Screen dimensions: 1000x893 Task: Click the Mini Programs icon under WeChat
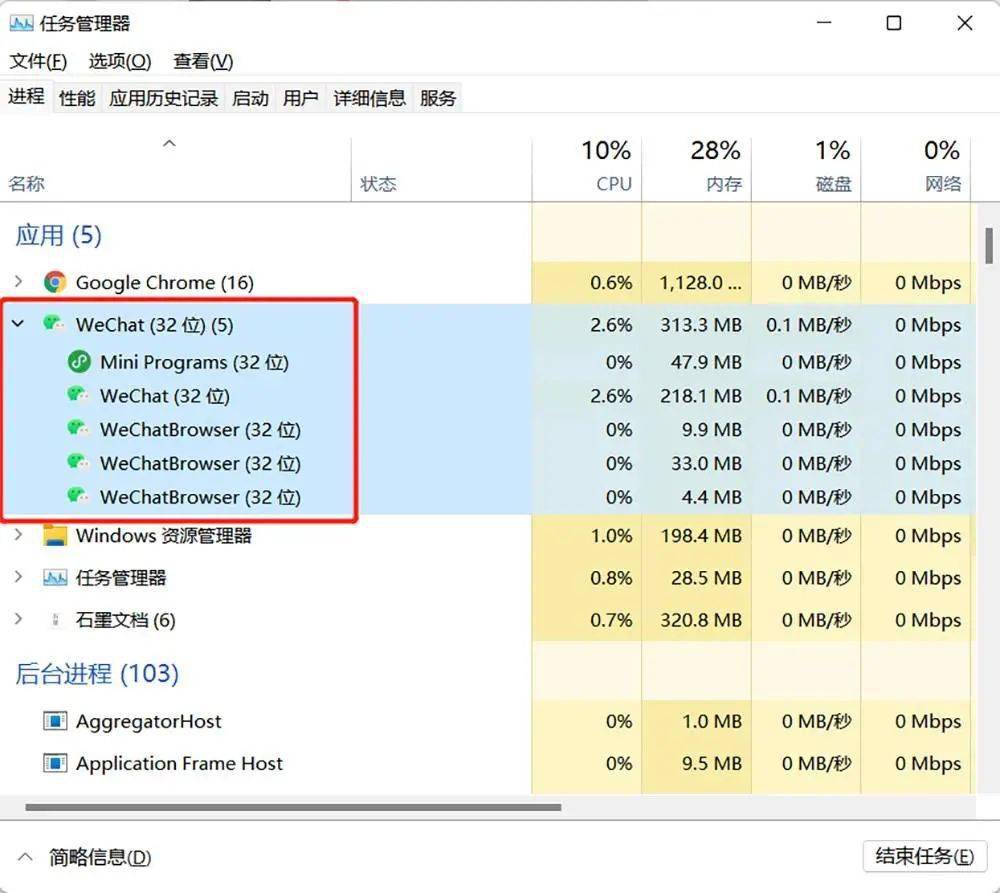(79, 362)
